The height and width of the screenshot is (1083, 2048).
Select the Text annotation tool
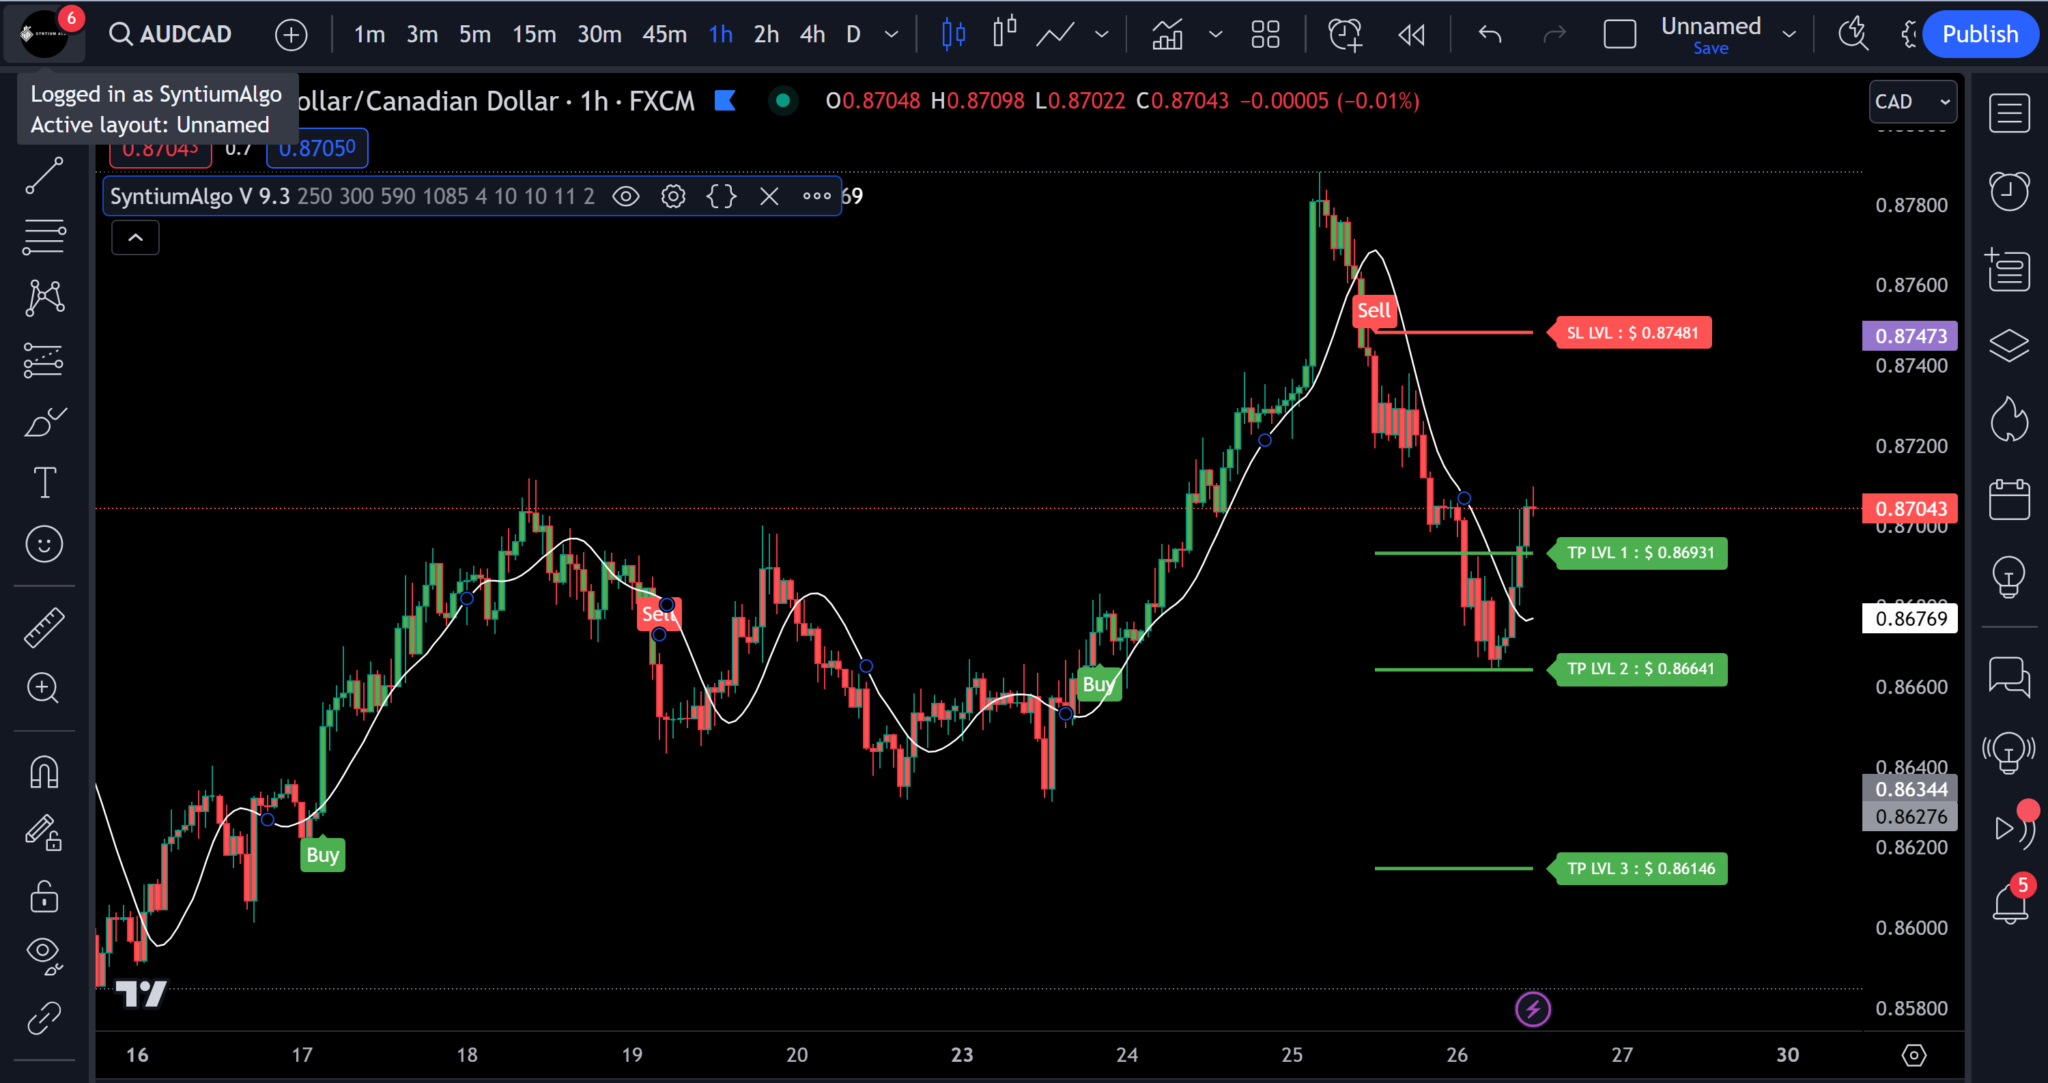44,483
